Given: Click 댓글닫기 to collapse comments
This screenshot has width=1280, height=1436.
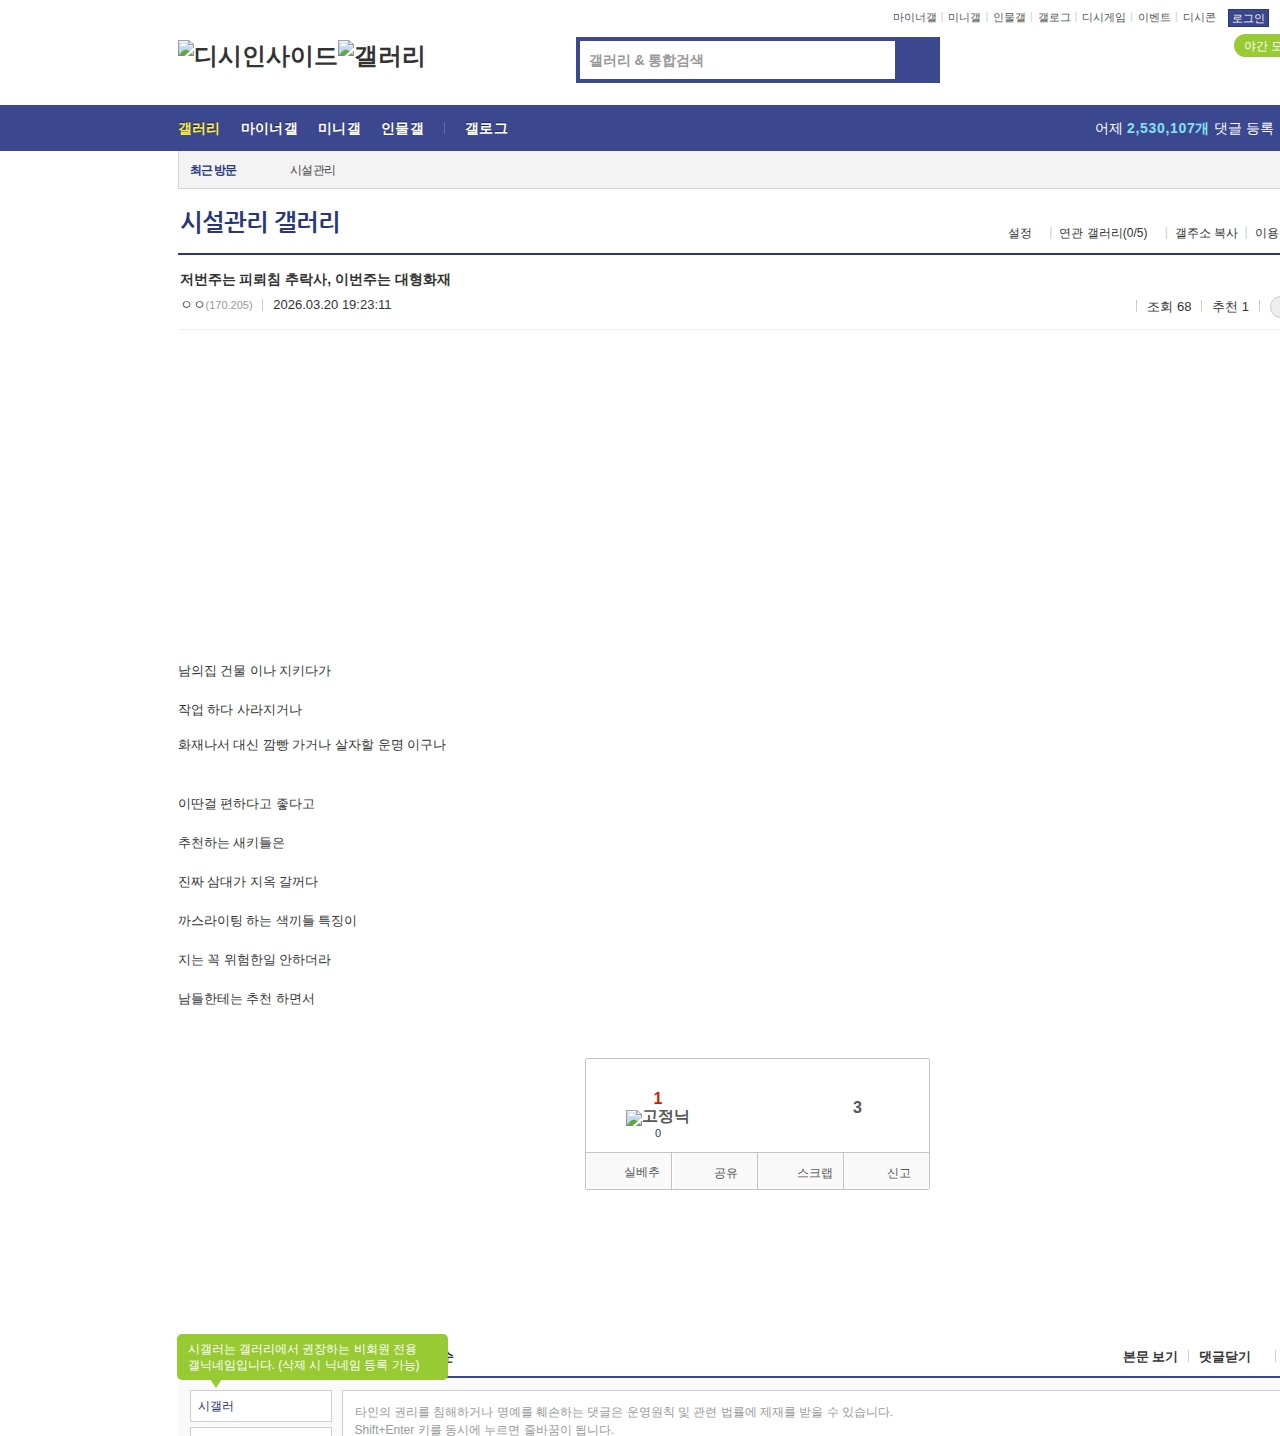Looking at the screenshot, I should (1225, 1357).
